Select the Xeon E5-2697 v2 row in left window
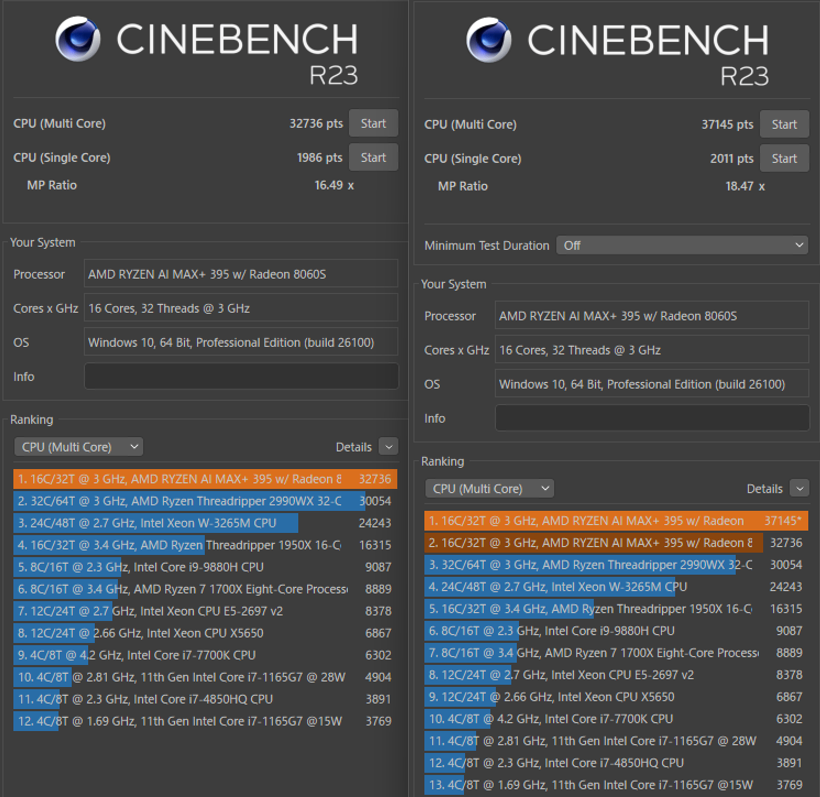820x797 pixels. click(x=205, y=611)
